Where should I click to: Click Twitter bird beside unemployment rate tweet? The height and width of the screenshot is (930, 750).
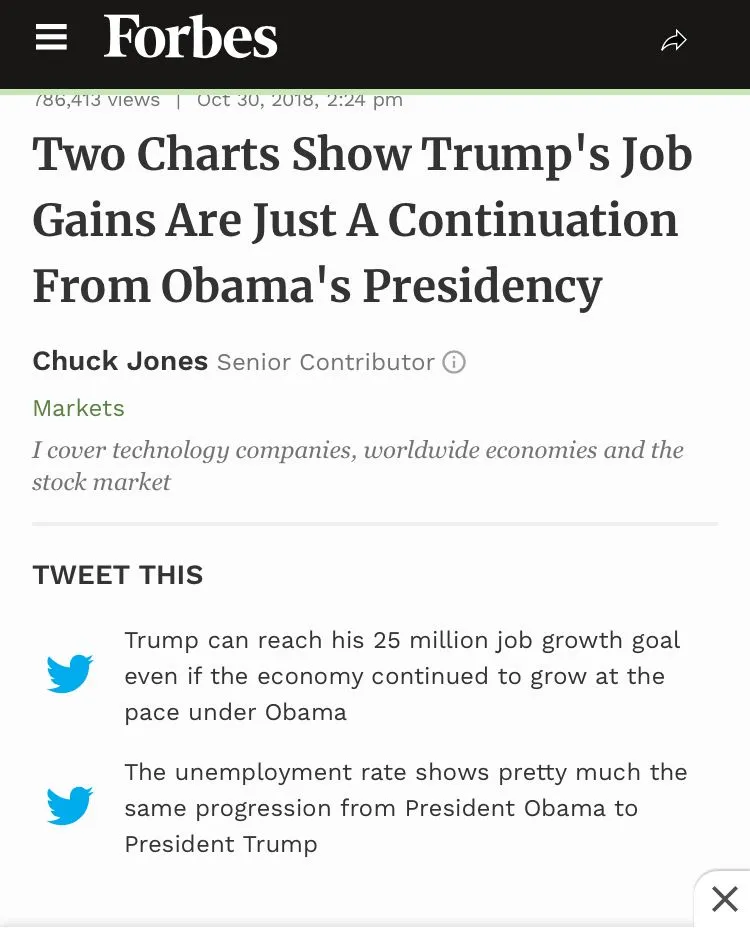[70, 806]
